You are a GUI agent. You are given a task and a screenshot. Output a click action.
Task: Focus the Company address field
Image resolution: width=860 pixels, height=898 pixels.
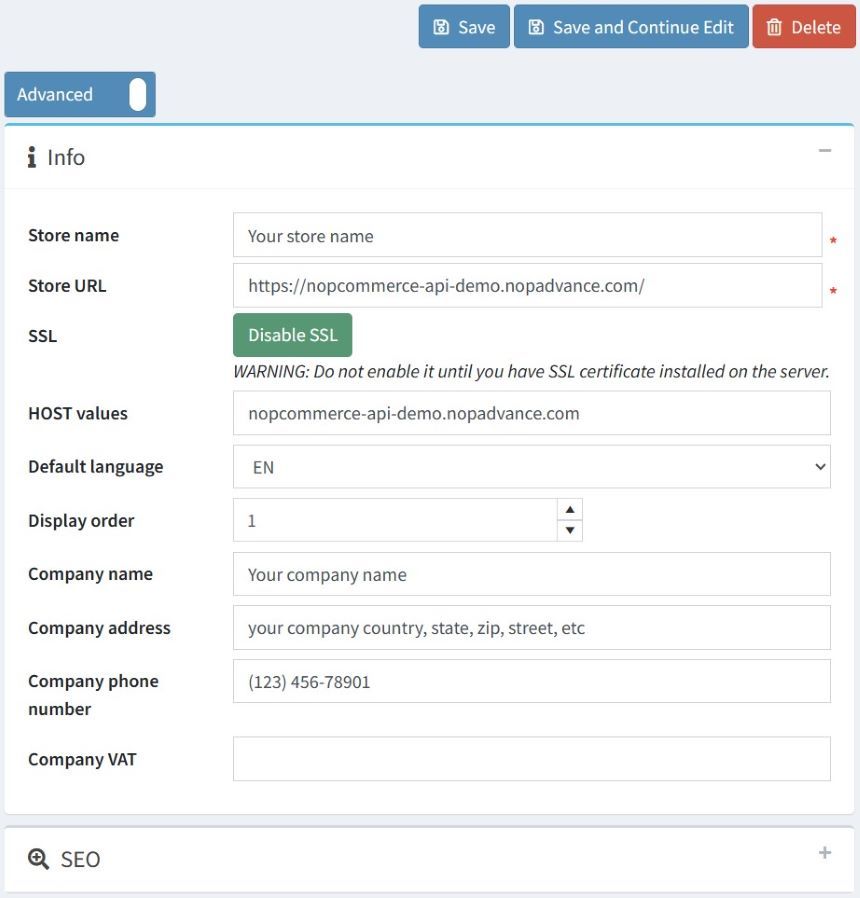(x=531, y=628)
